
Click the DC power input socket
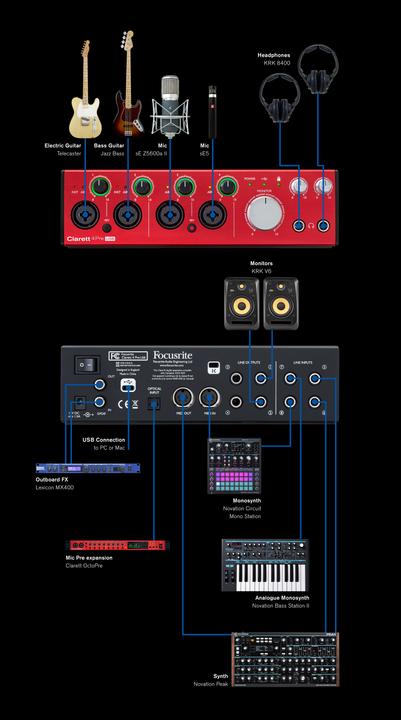[80, 403]
